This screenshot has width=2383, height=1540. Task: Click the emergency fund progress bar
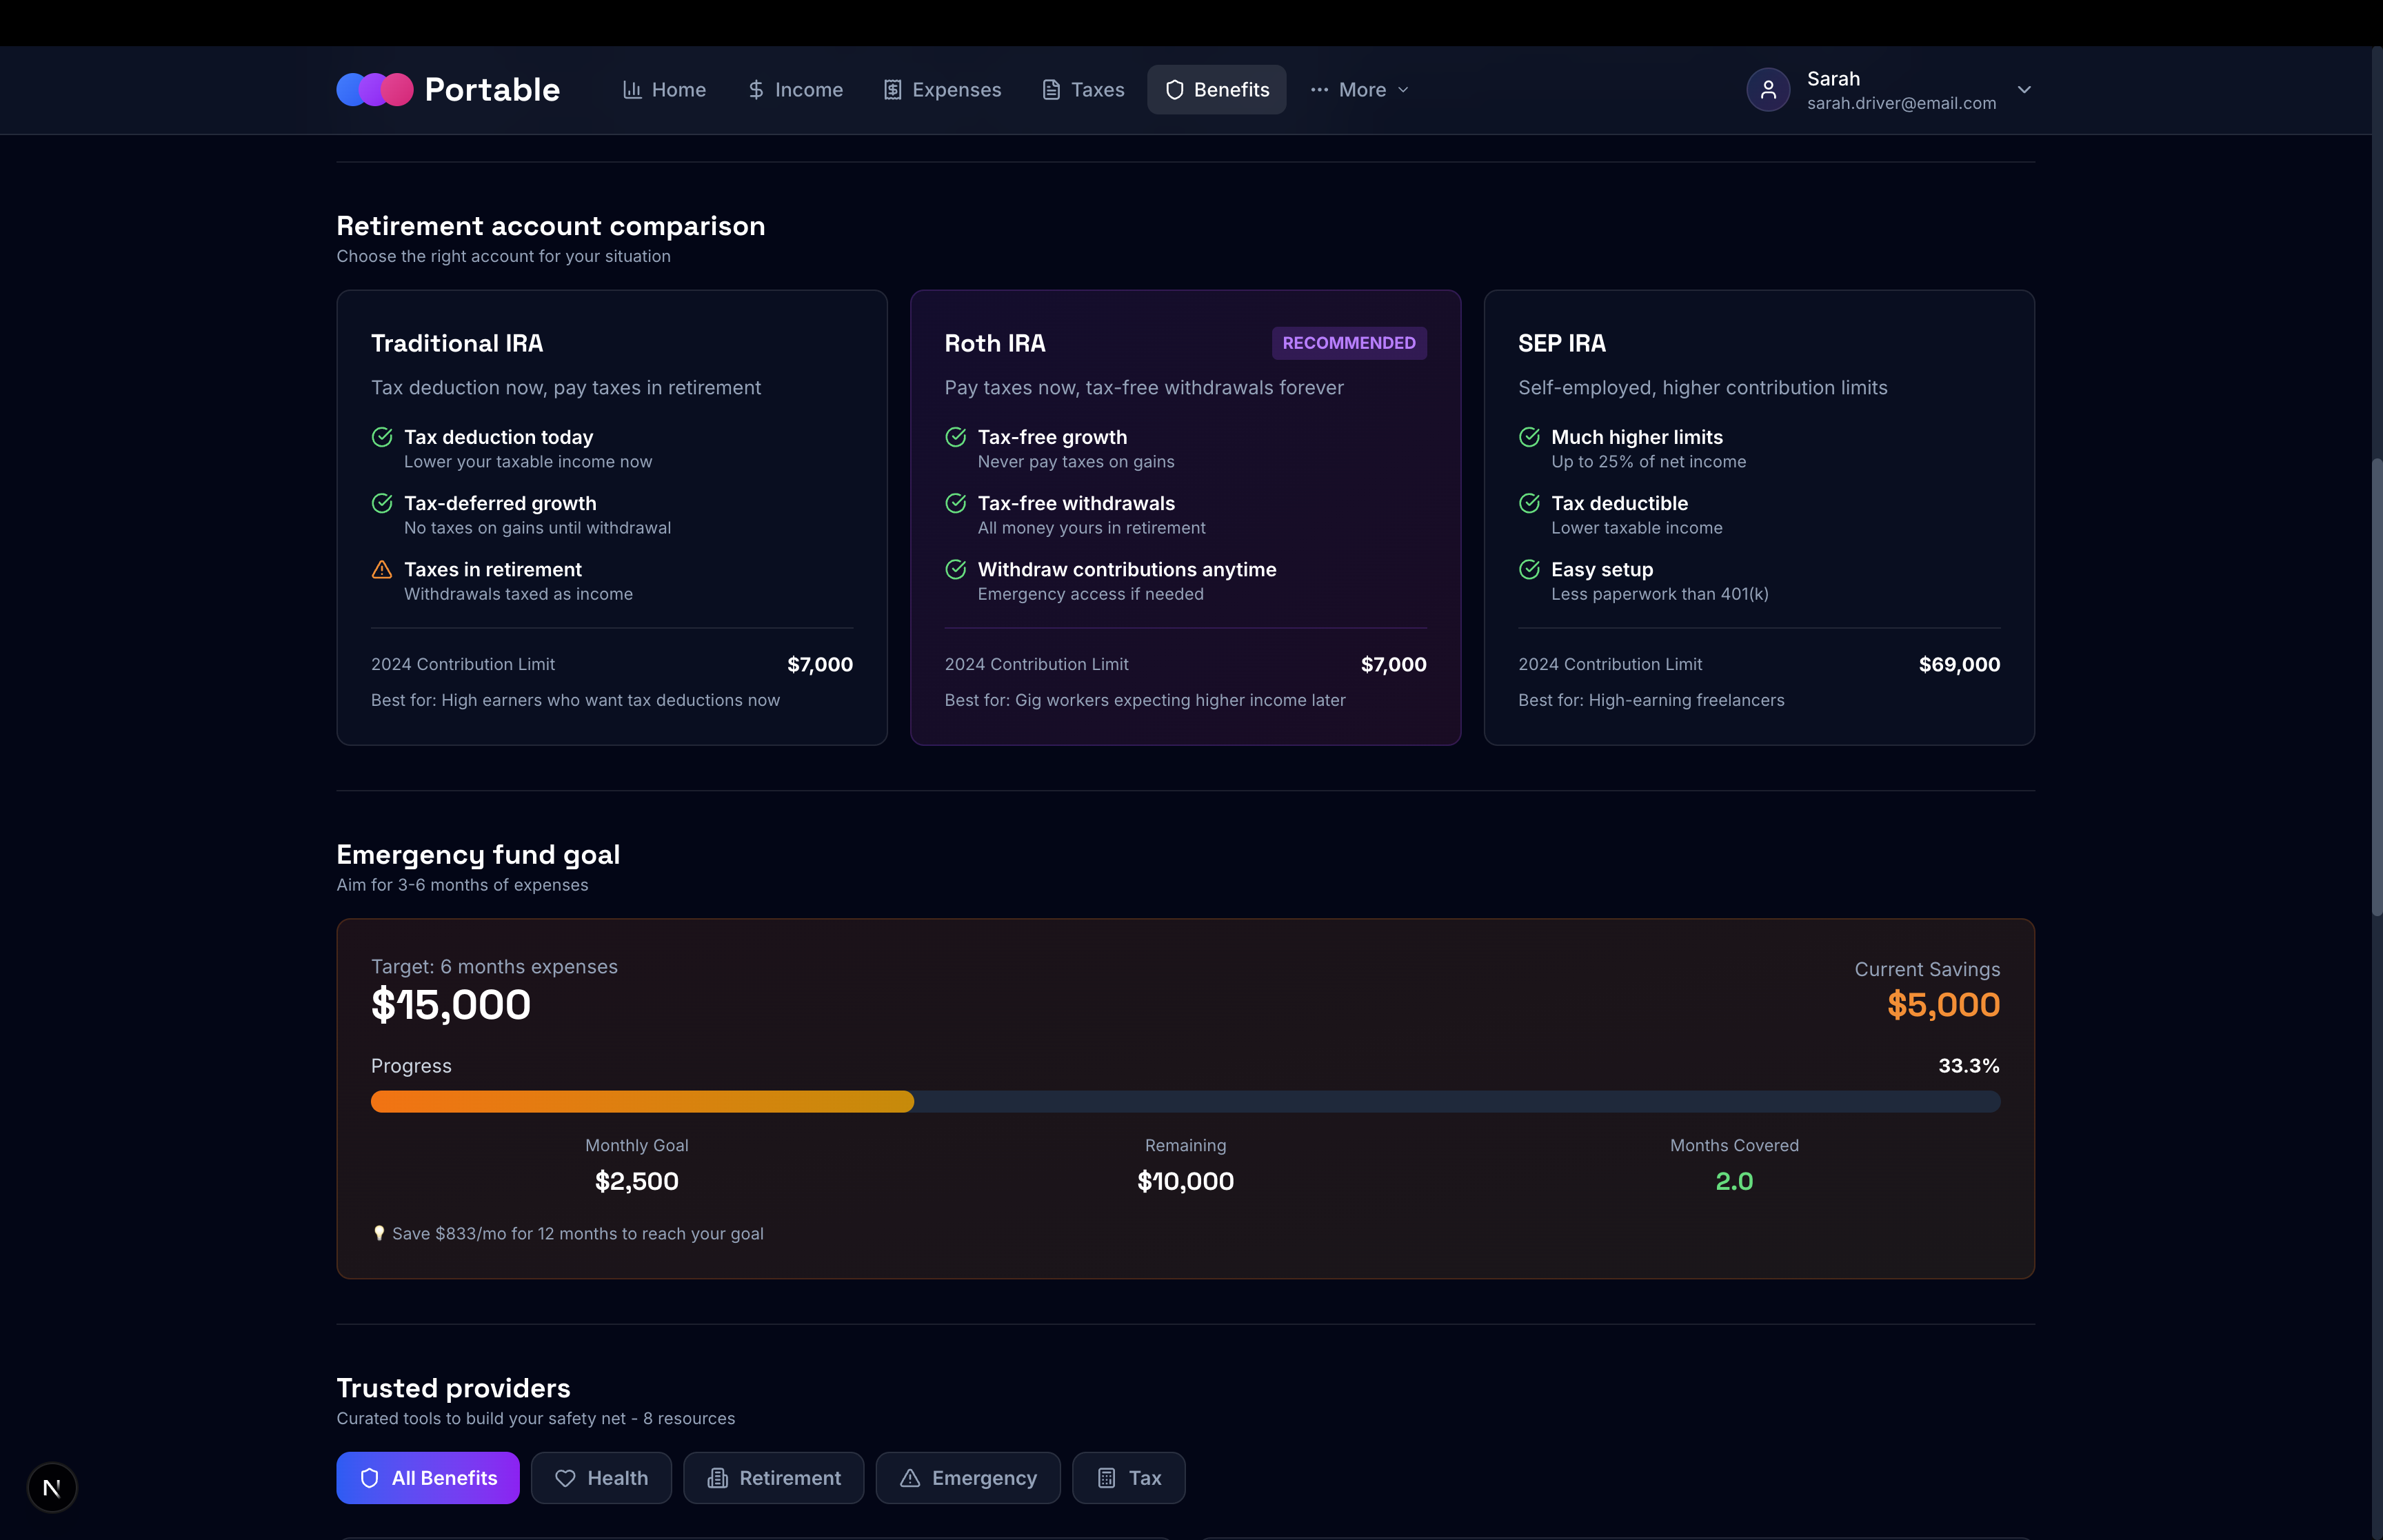point(1185,1101)
